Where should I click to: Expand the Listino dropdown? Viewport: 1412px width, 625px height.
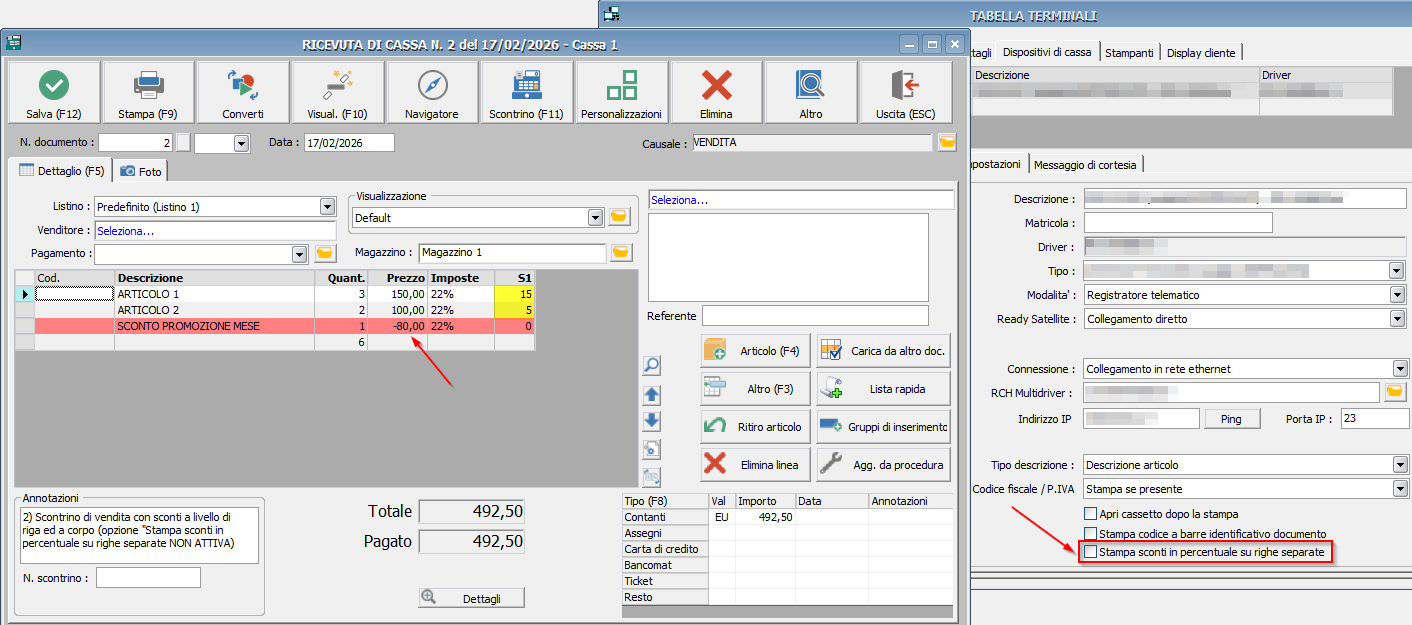tap(327, 207)
